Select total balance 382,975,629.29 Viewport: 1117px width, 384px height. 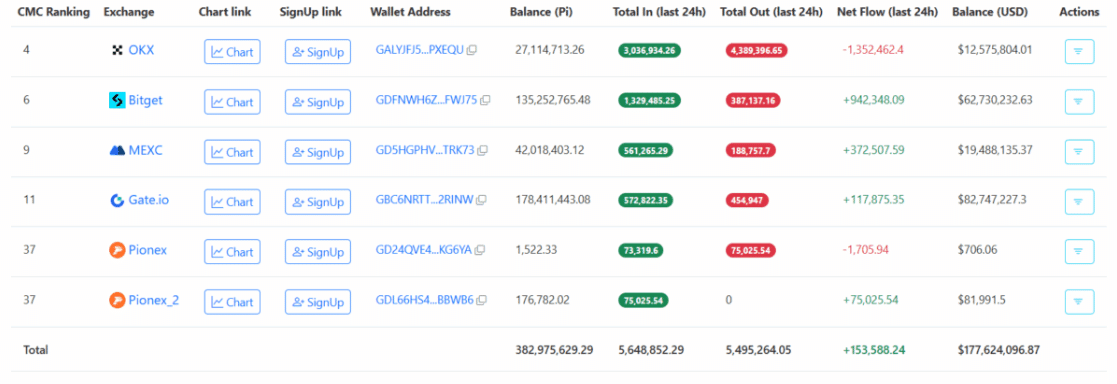click(554, 351)
